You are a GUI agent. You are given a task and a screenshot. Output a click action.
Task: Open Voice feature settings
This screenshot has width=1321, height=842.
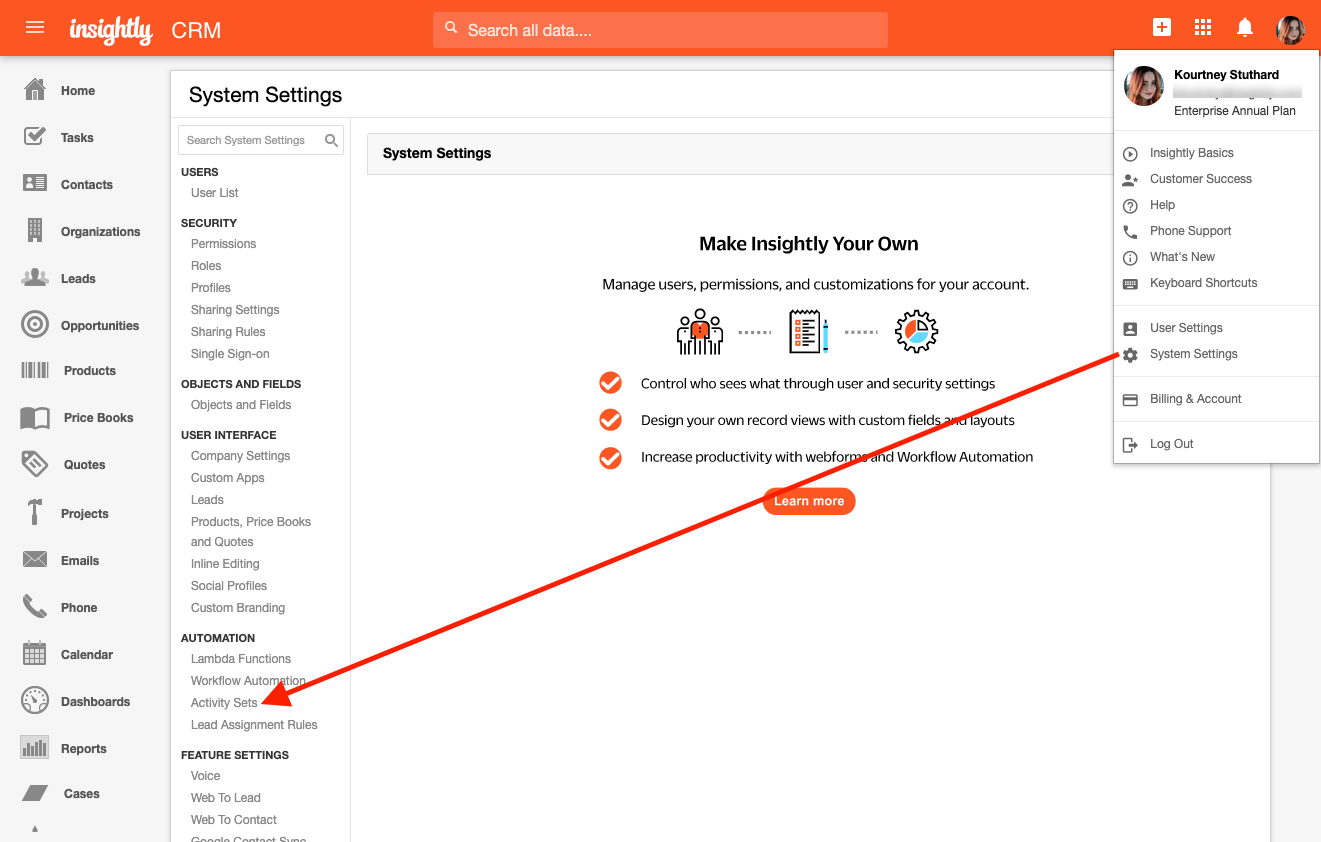[206, 776]
